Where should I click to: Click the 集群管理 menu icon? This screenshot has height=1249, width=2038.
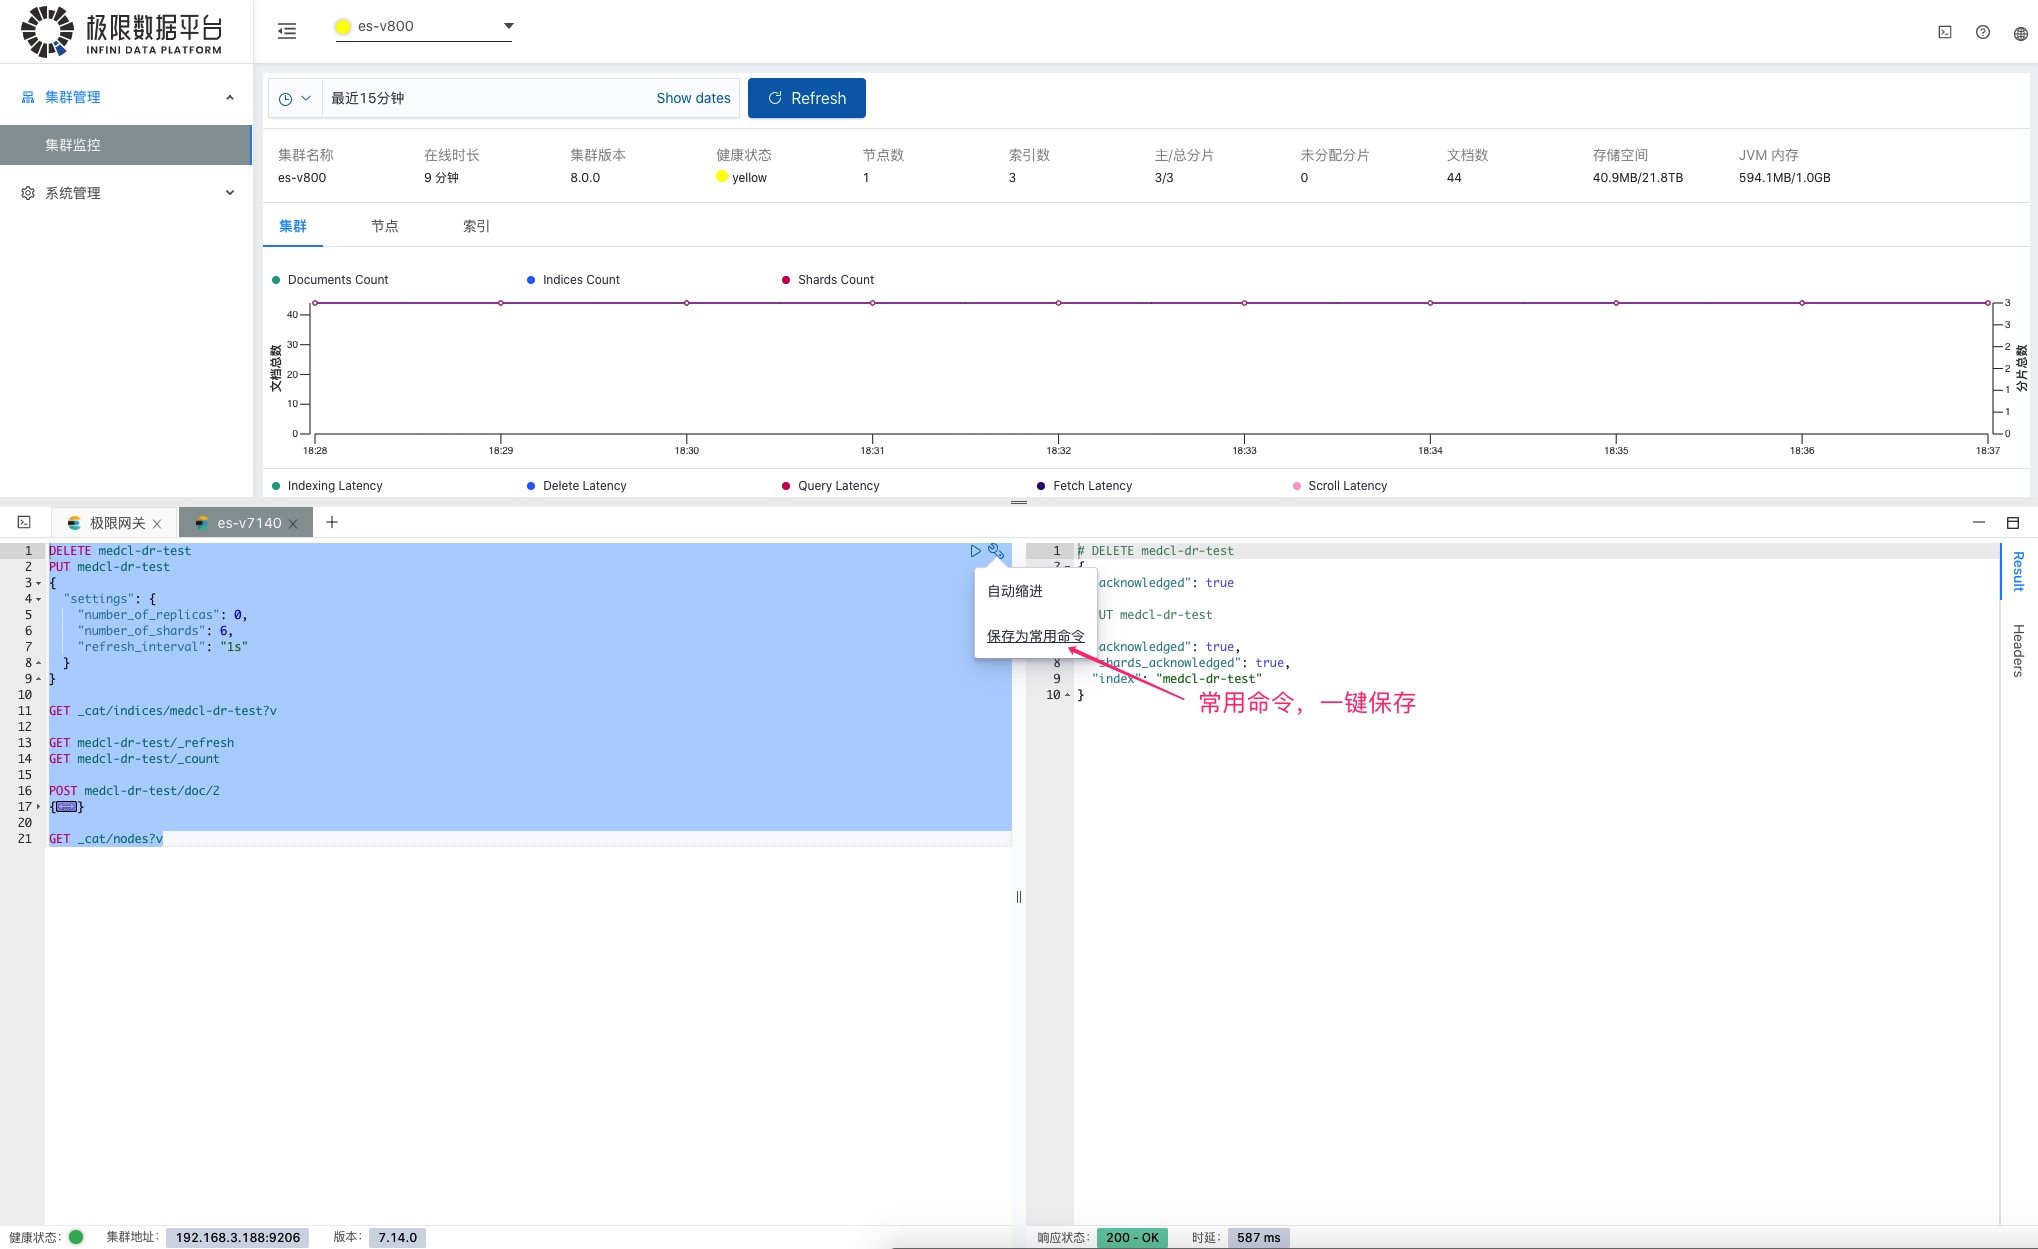click(x=28, y=97)
